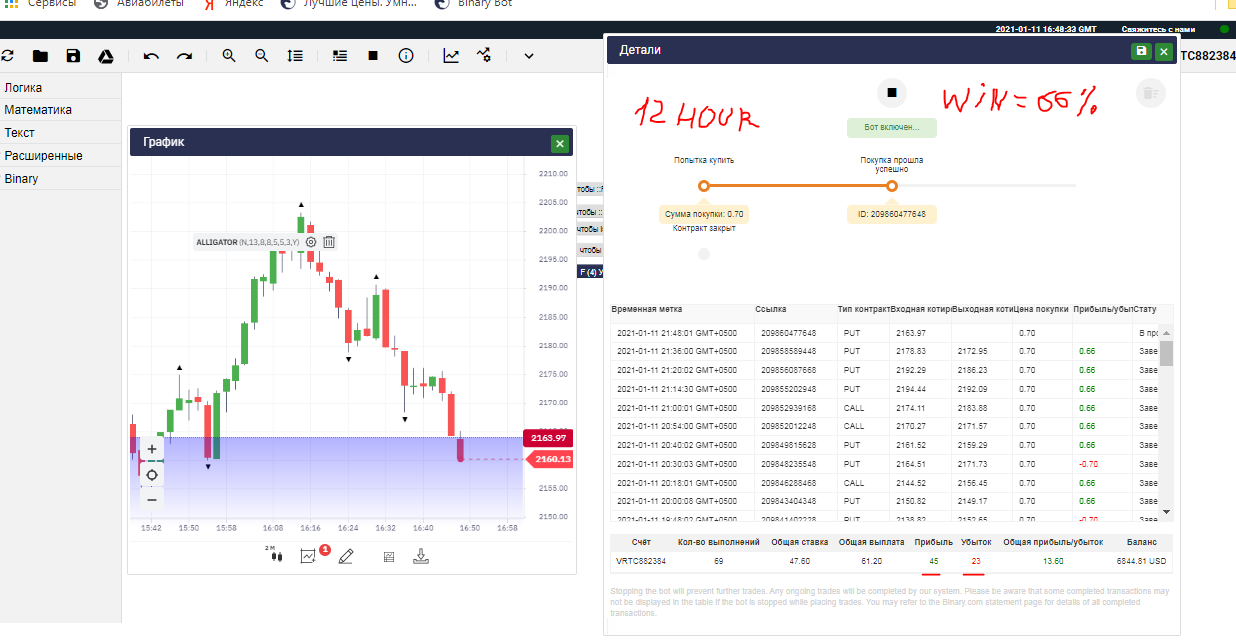Click the save icon in Детали header
Viewport: 1236px width, 642px height.
pyautogui.click(x=1141, y=51)
